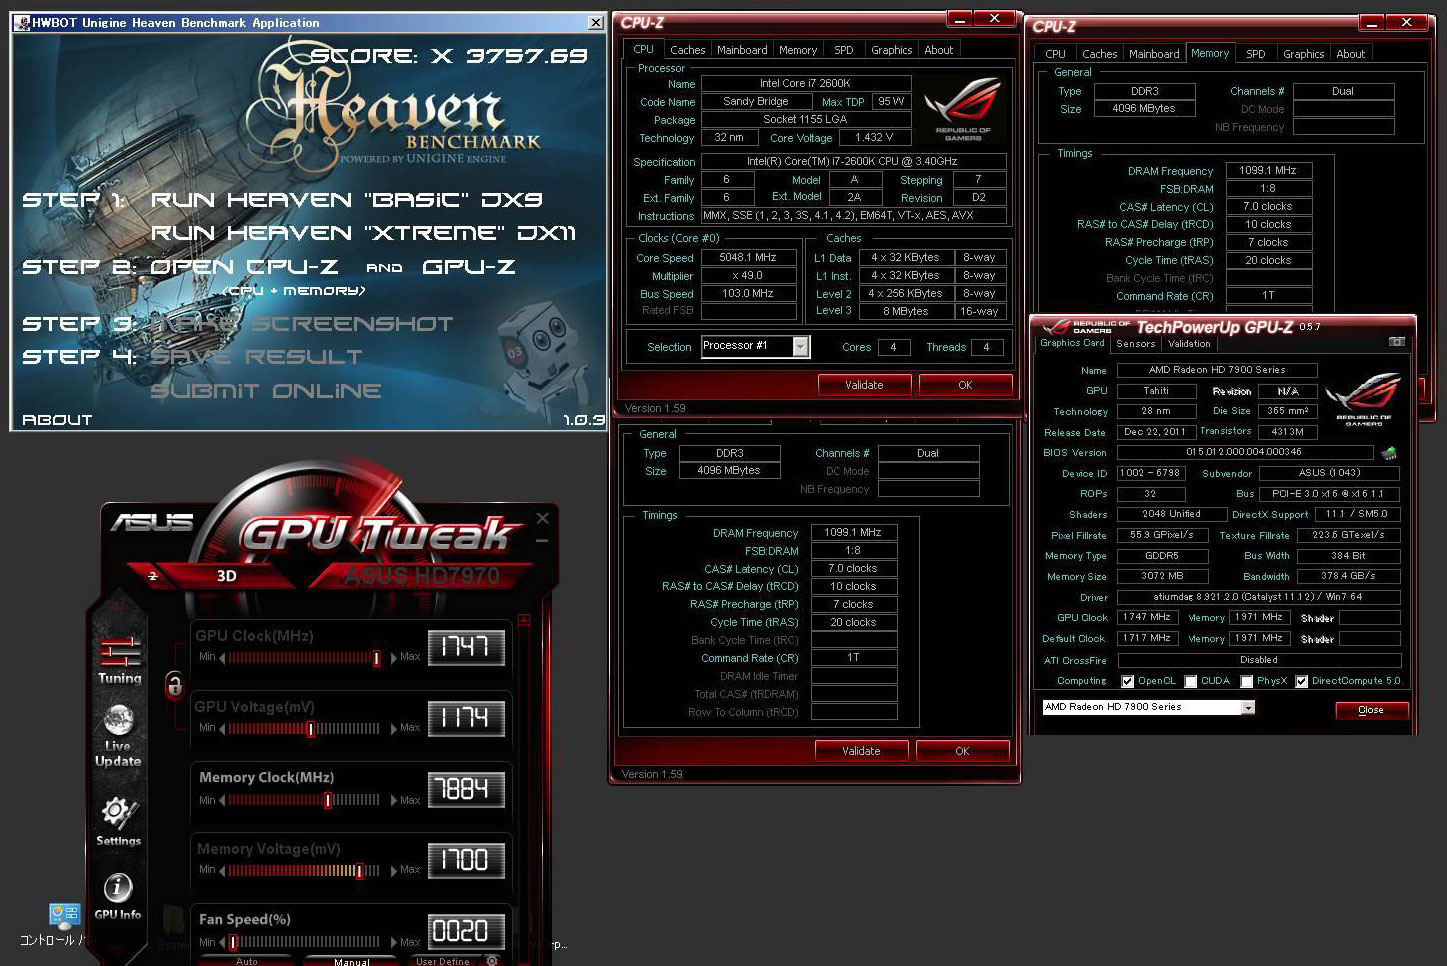Open the AMD Radeon HD 7900 Series dropdown
Viewport: 1447px width, 966px height.
click(1247, 708)
